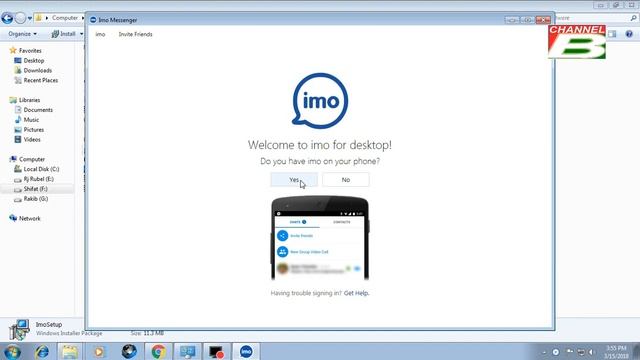This screenshot has width=640, height=360.
Task: Click the taskbar clock
Action: coord(616,352)
